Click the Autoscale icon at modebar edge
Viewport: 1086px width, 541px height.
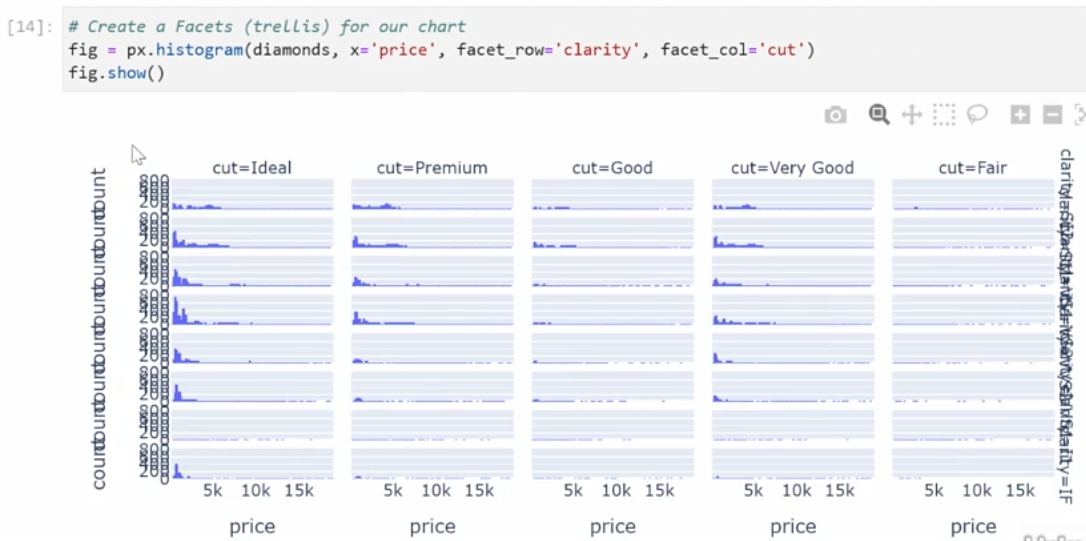coord(1079,115)
